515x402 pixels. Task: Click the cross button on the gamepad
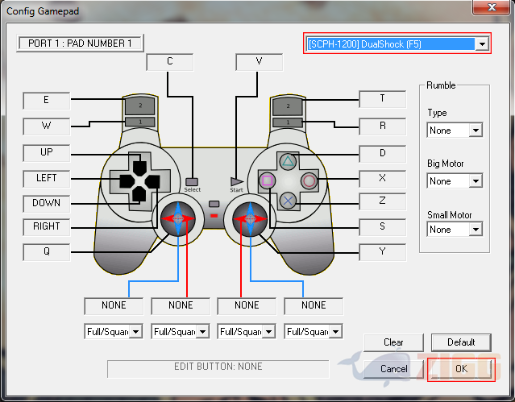click(288, 201)
